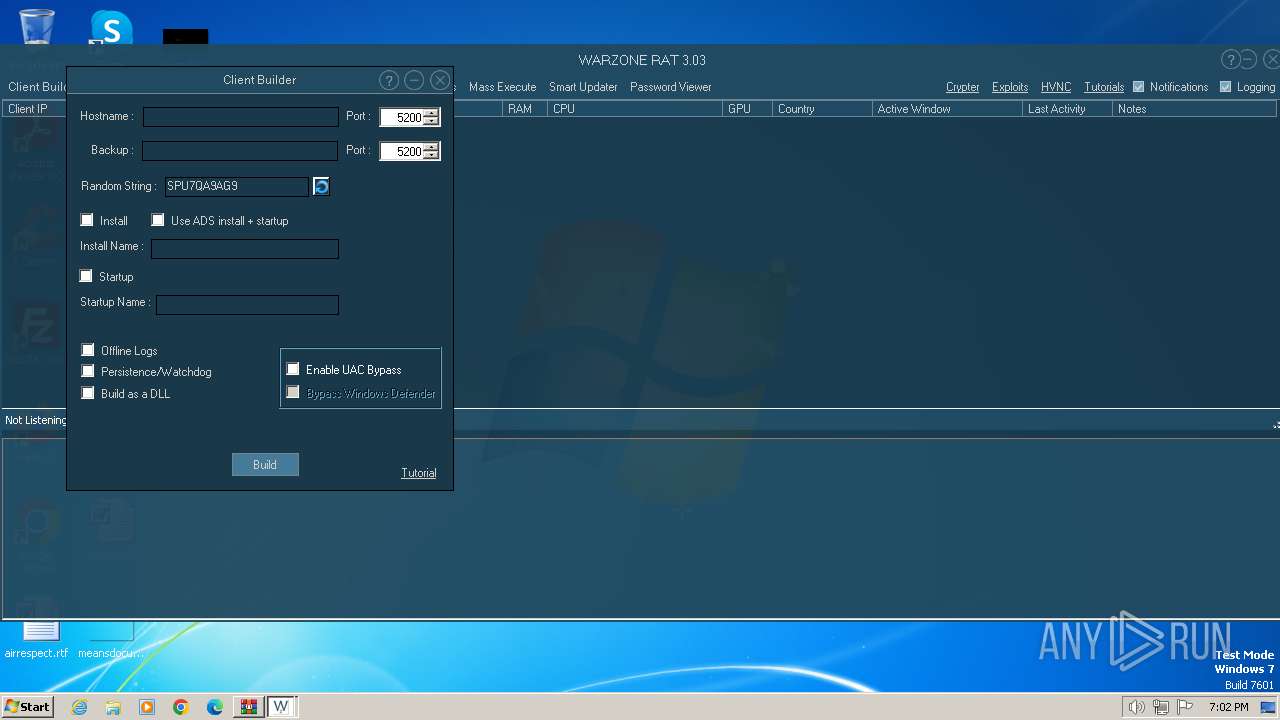Enable UAC Bypass checkbox
The image size is (1280, 720).
point(293,369)
